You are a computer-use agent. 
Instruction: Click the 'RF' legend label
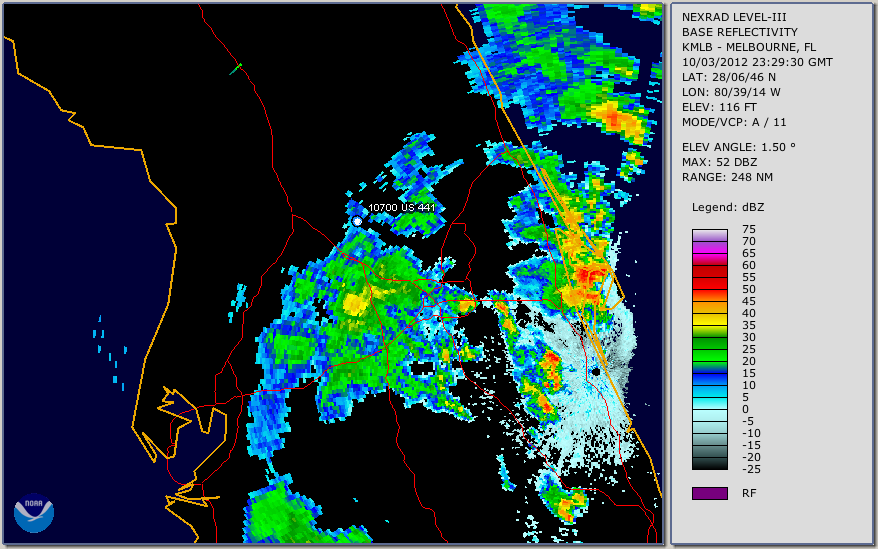pyautogui.click(x=749, y=493)
